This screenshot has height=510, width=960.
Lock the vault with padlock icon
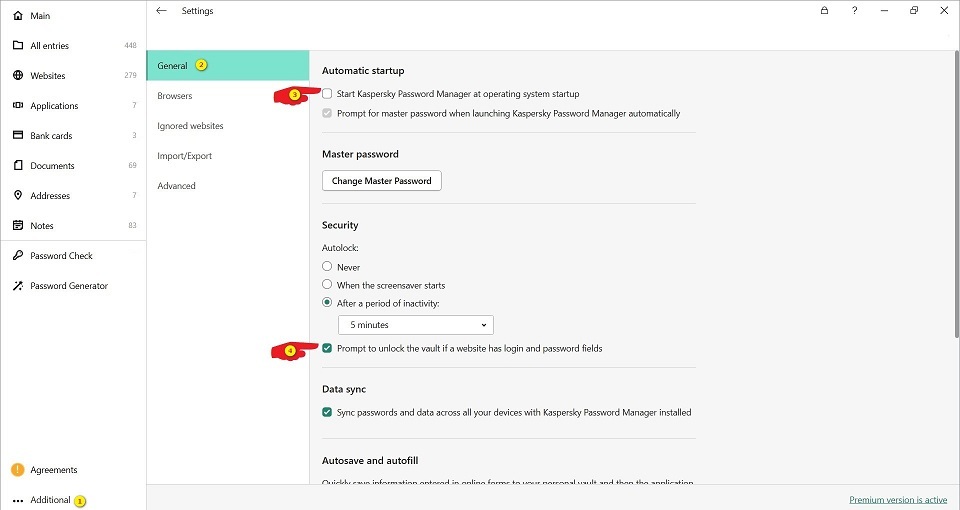click(824, 10)
